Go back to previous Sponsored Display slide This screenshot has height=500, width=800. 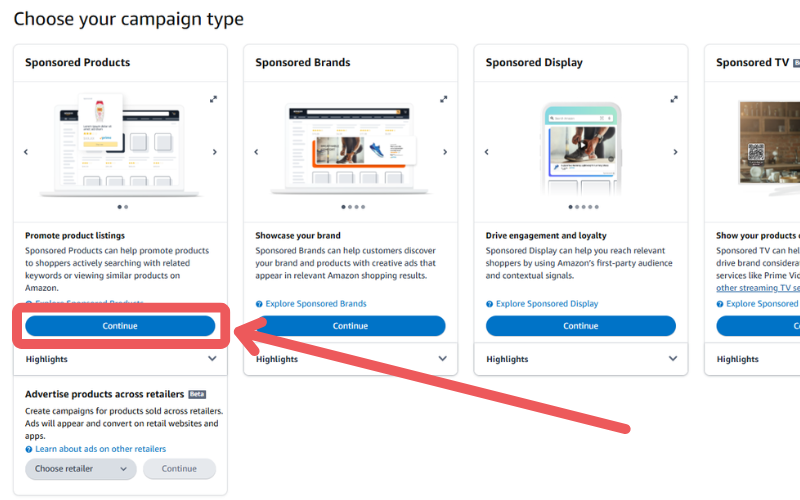click(487, 152)
